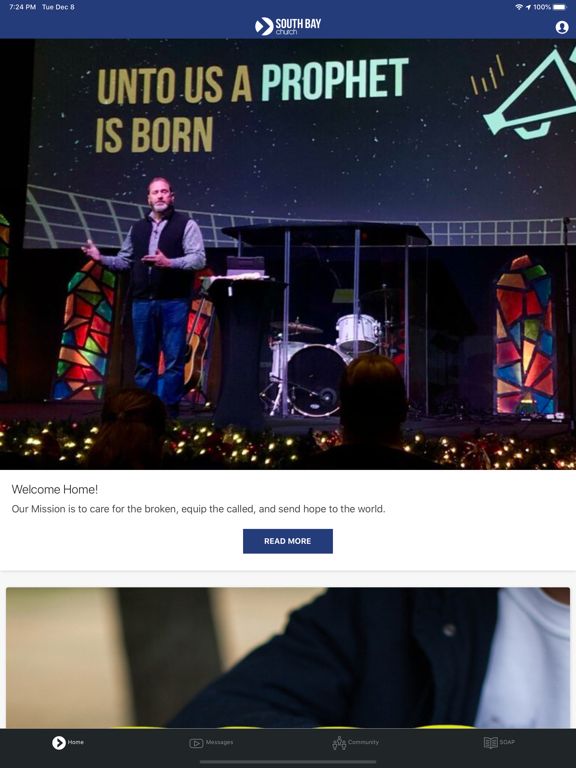Tap the location services arrow icon

click(x=528, y=7)
